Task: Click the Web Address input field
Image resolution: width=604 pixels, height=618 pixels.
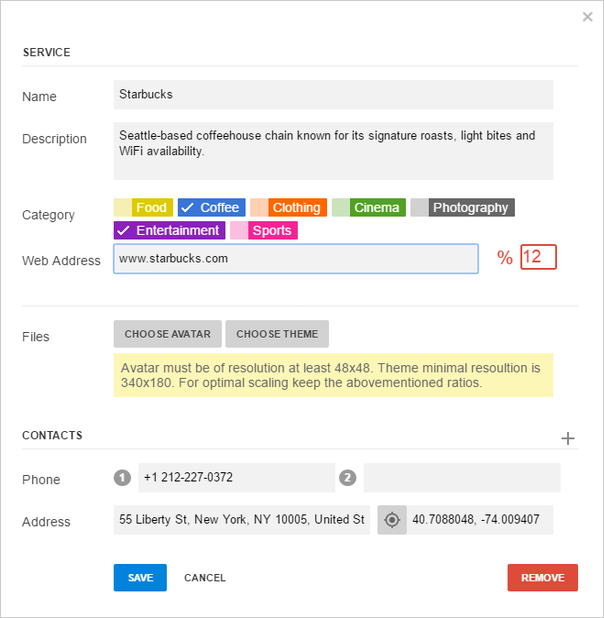Action: [x=296, y=259]
